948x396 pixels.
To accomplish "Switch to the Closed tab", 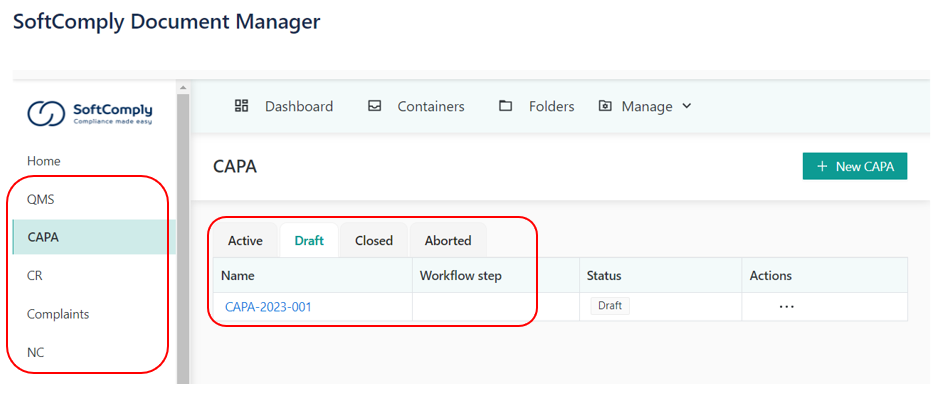I will point(374,241).
